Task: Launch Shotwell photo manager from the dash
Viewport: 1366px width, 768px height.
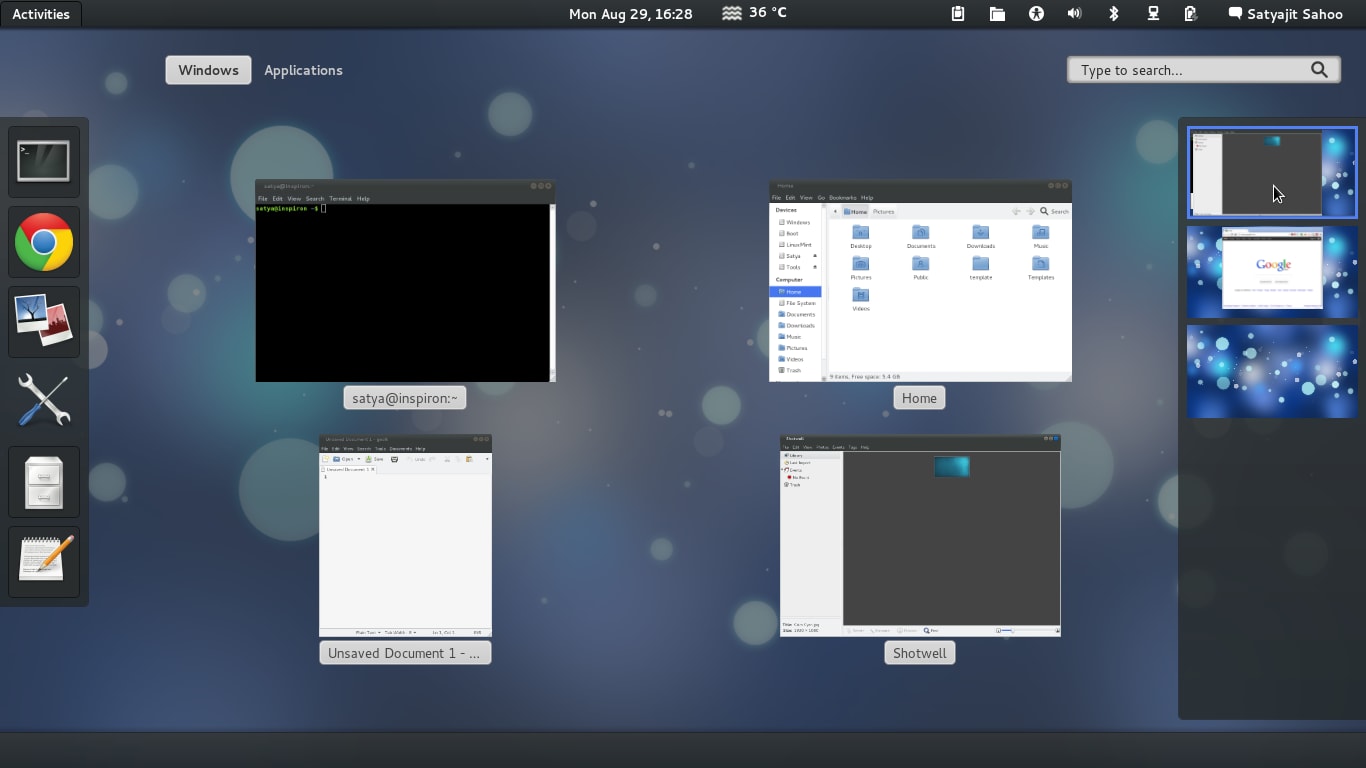Action: tap(44, 322)
